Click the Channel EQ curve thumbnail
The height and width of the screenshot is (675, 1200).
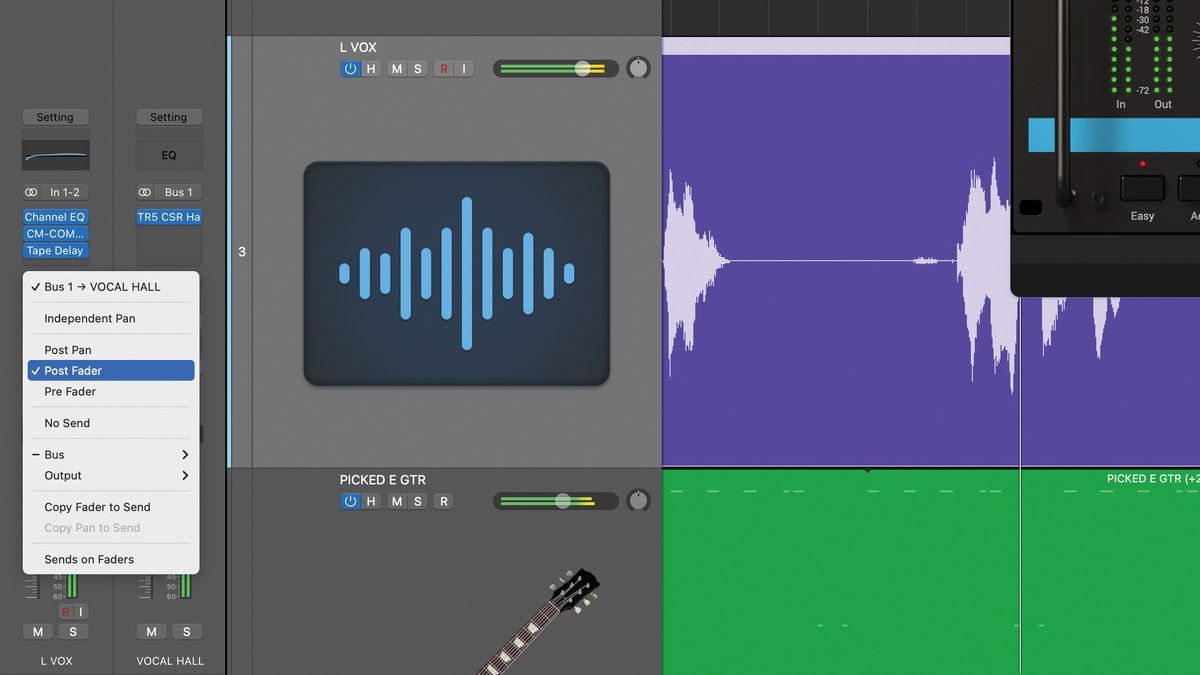click(x=55, y=156)
